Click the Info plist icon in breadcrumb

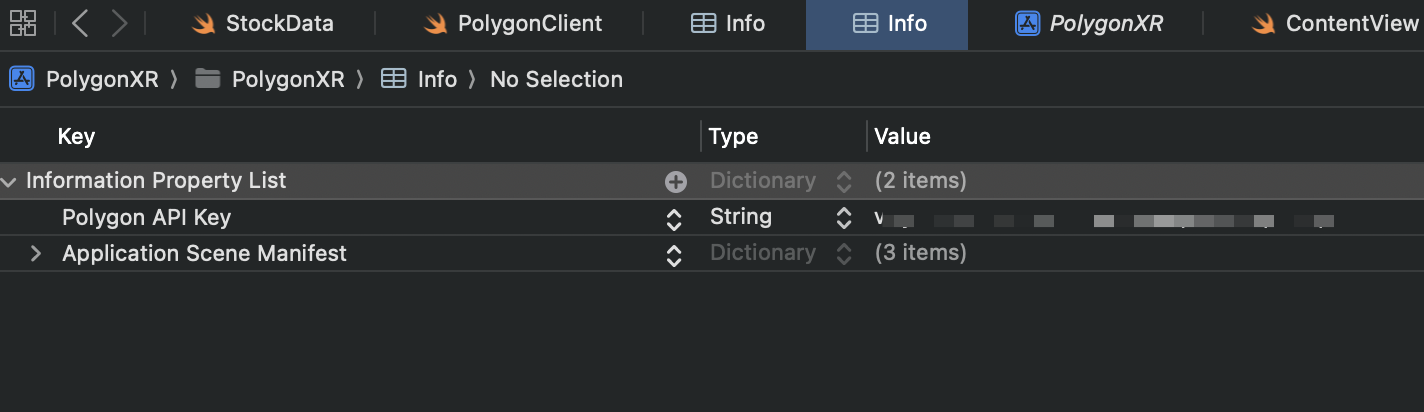point(394,79)
